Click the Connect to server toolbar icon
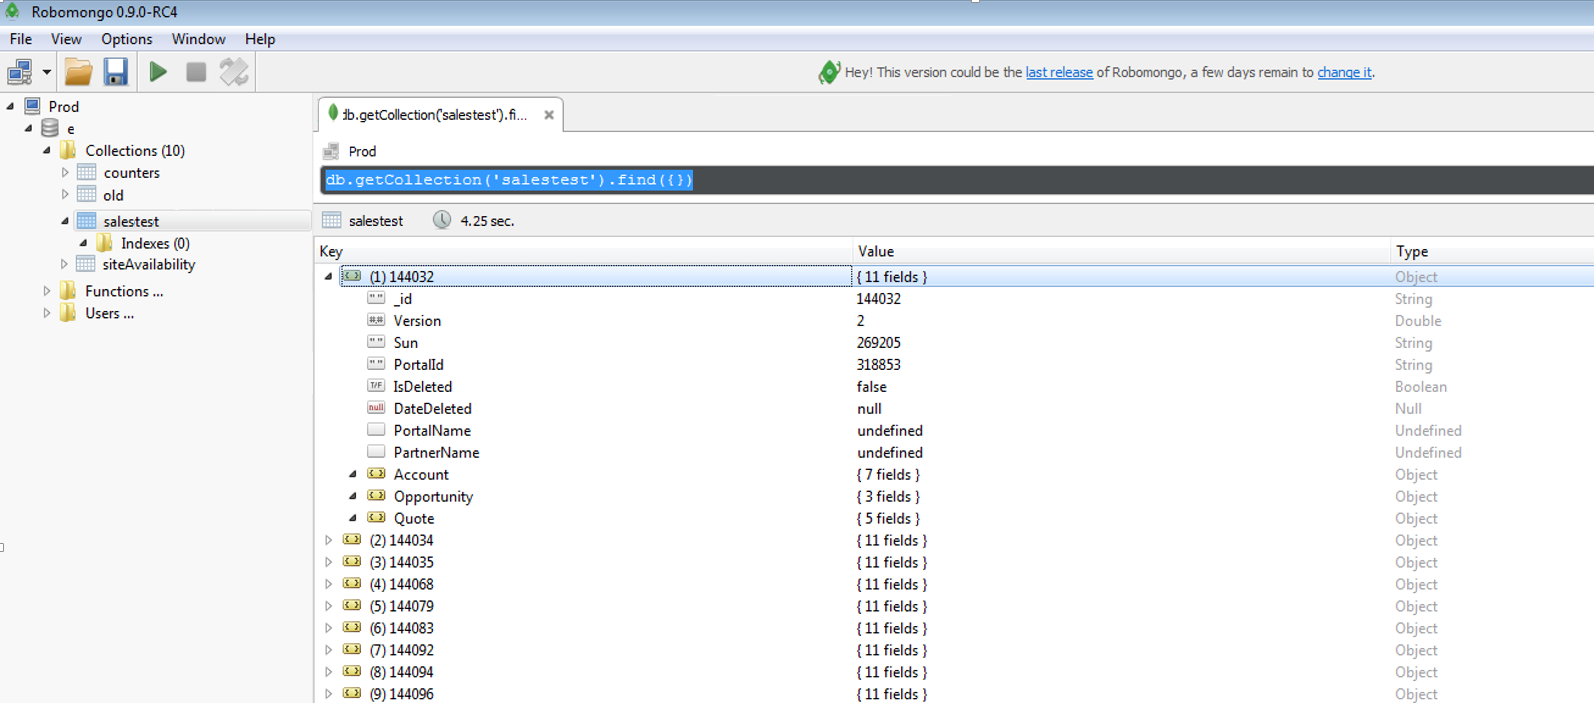Screen dimensions: 1594x703 (x=20, y=72)
